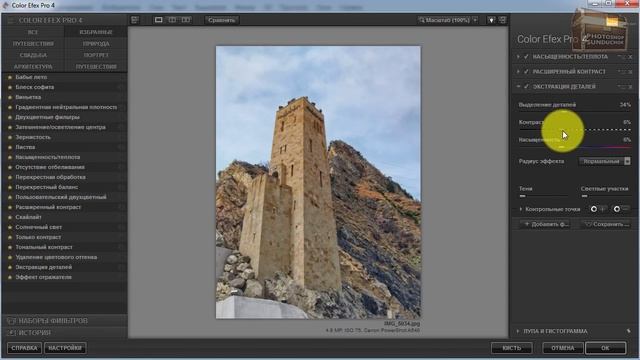Click the Выделение деталей slider track
The height and width of the screenshot is (360, 640).
coord(575,112)
